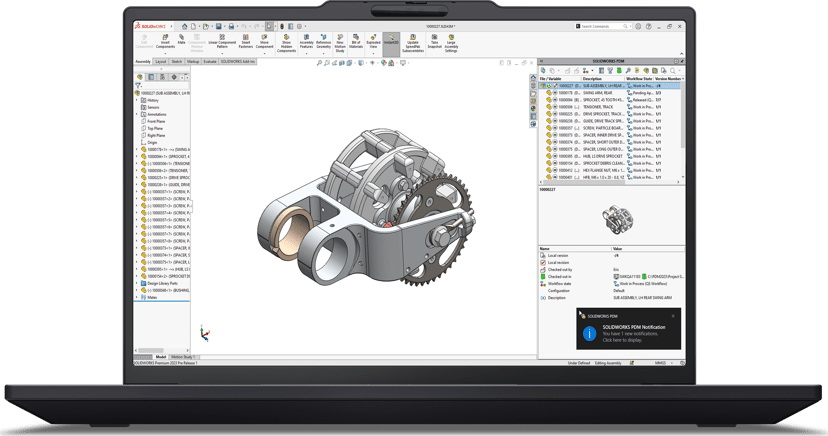Switch to the Evaluate ribbon tab
This screenshot has height=436, width=828.
(210, 62)
